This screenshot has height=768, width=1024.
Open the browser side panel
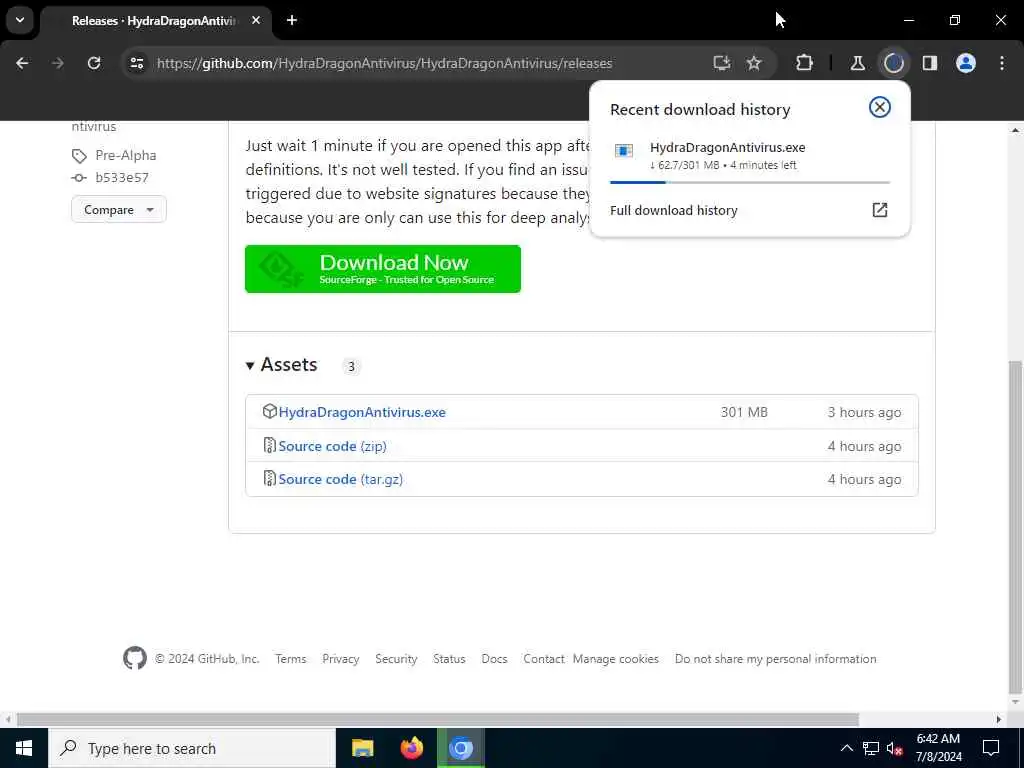pyautogui.click(x=930, y=63)
